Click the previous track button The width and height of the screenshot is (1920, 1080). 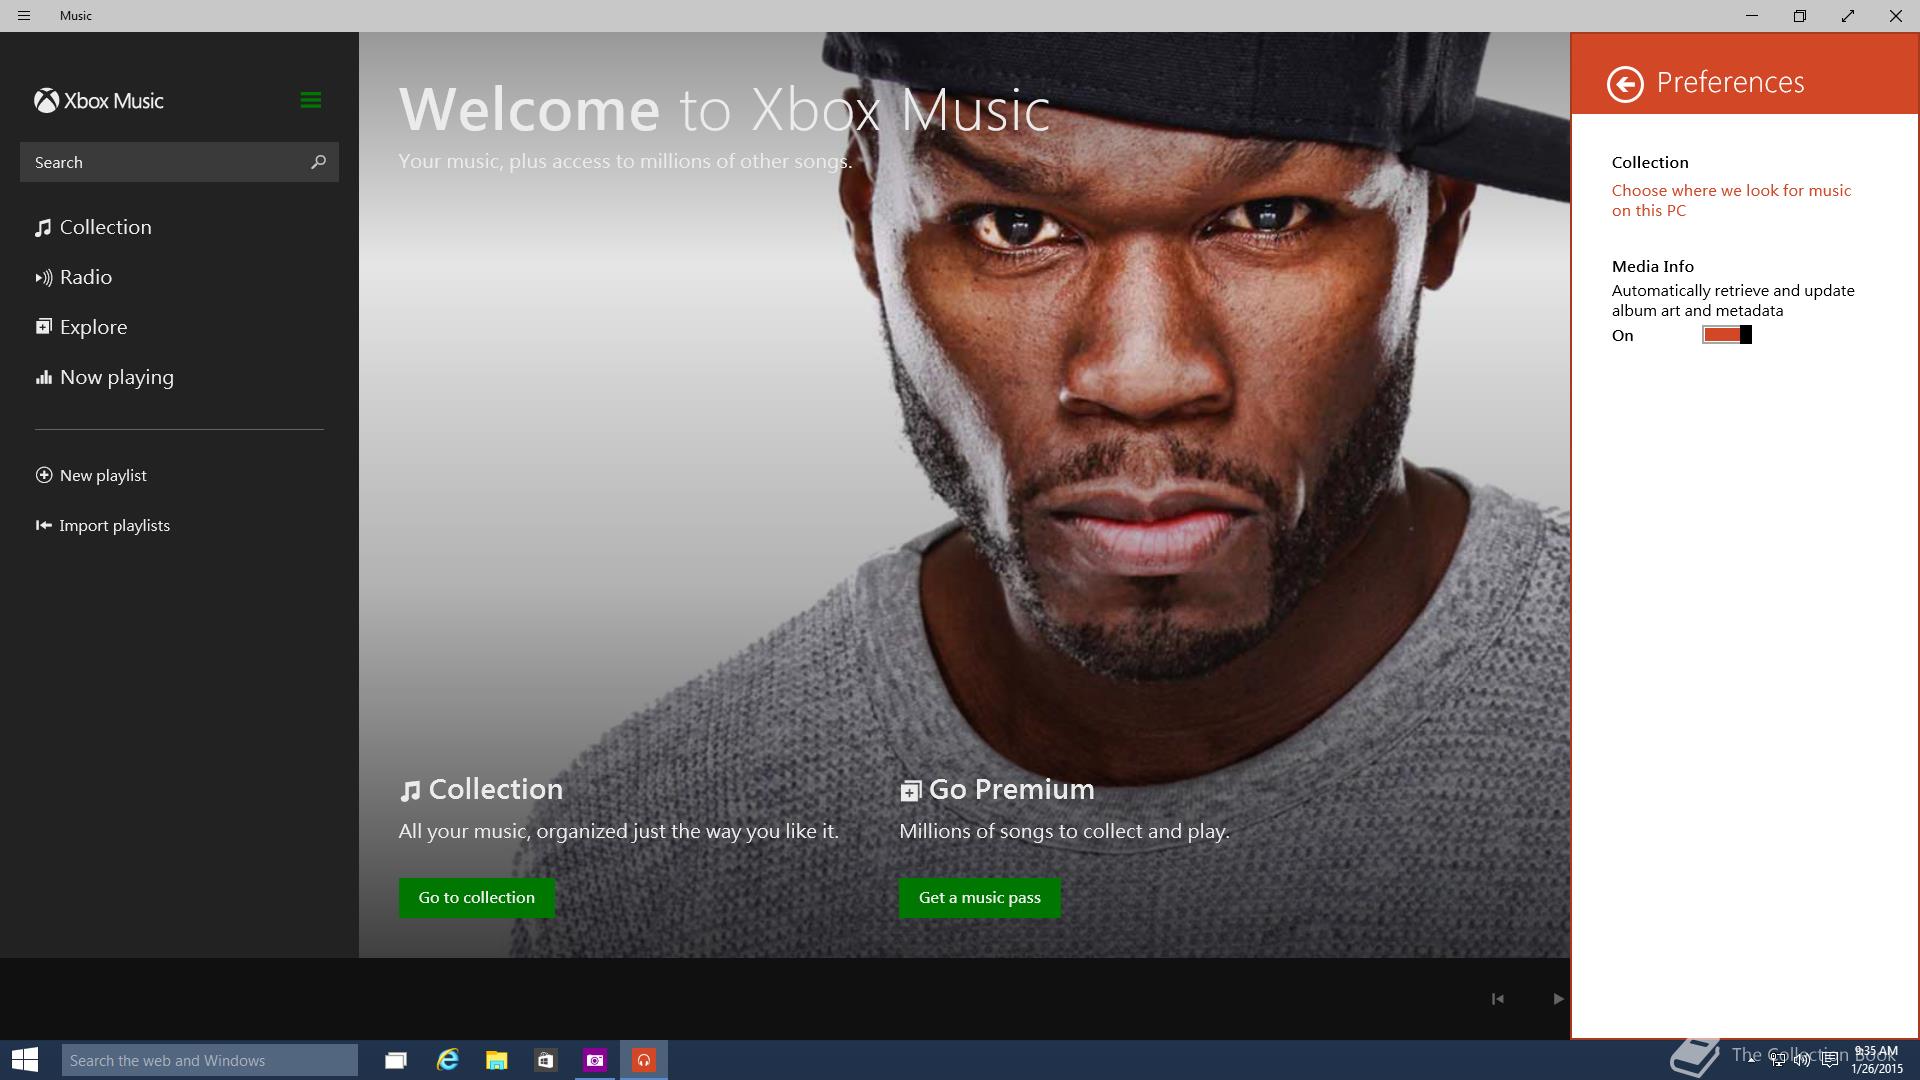[x=1497, y=999]
